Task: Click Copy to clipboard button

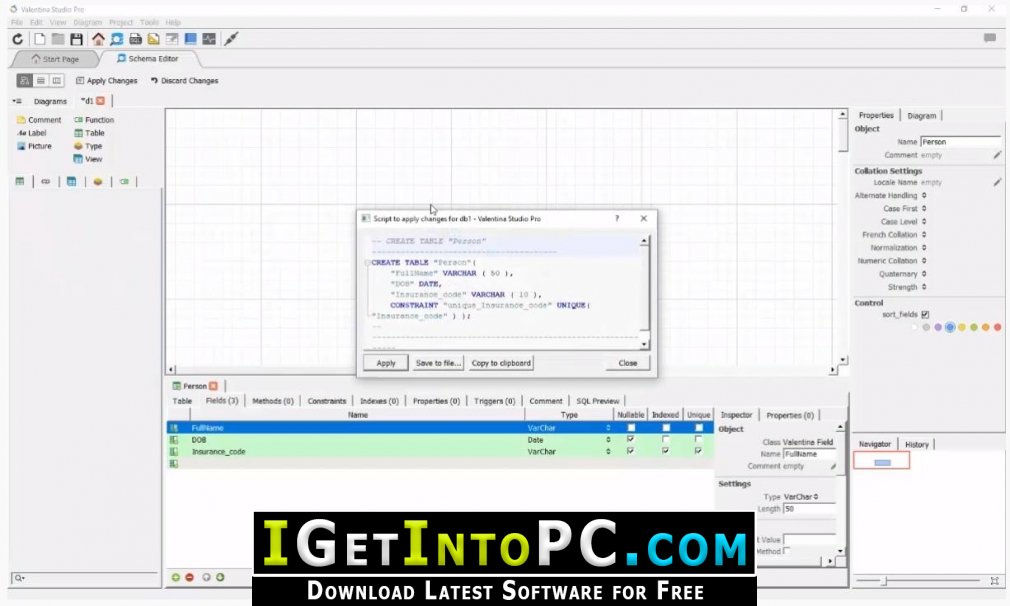Action: pos(501,363)
